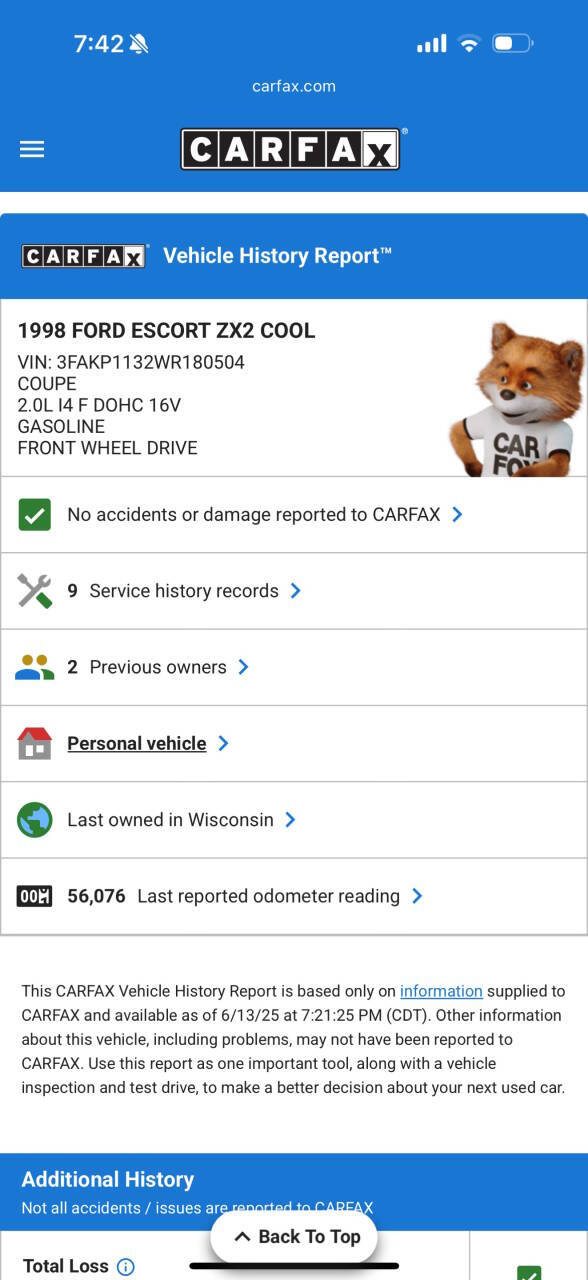
Task: Click the CARFAX fox mascot image
Action: tap(516, 400)
